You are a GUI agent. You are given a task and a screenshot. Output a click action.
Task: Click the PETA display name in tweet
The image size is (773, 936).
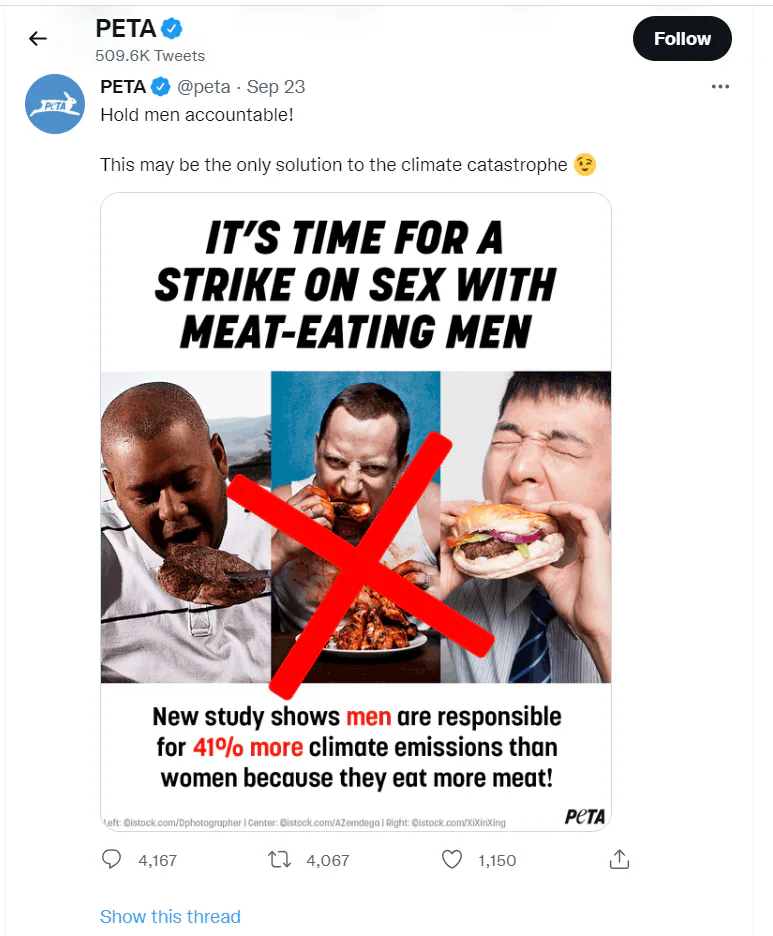tap(123, 87)
